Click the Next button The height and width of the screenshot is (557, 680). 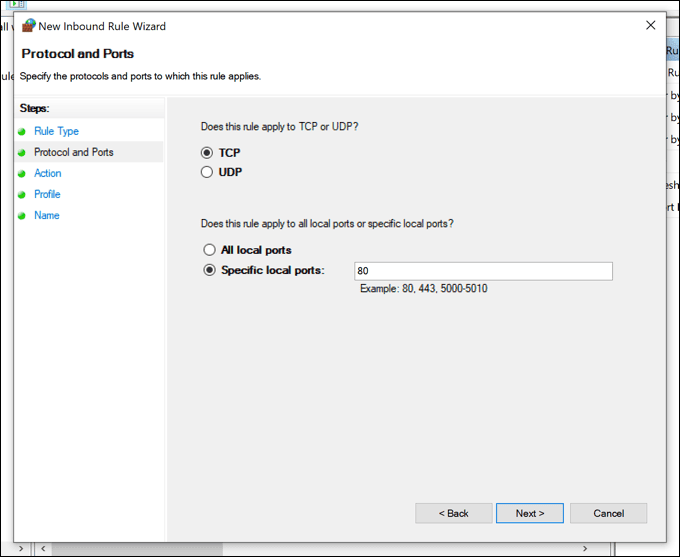coord(529,513)
